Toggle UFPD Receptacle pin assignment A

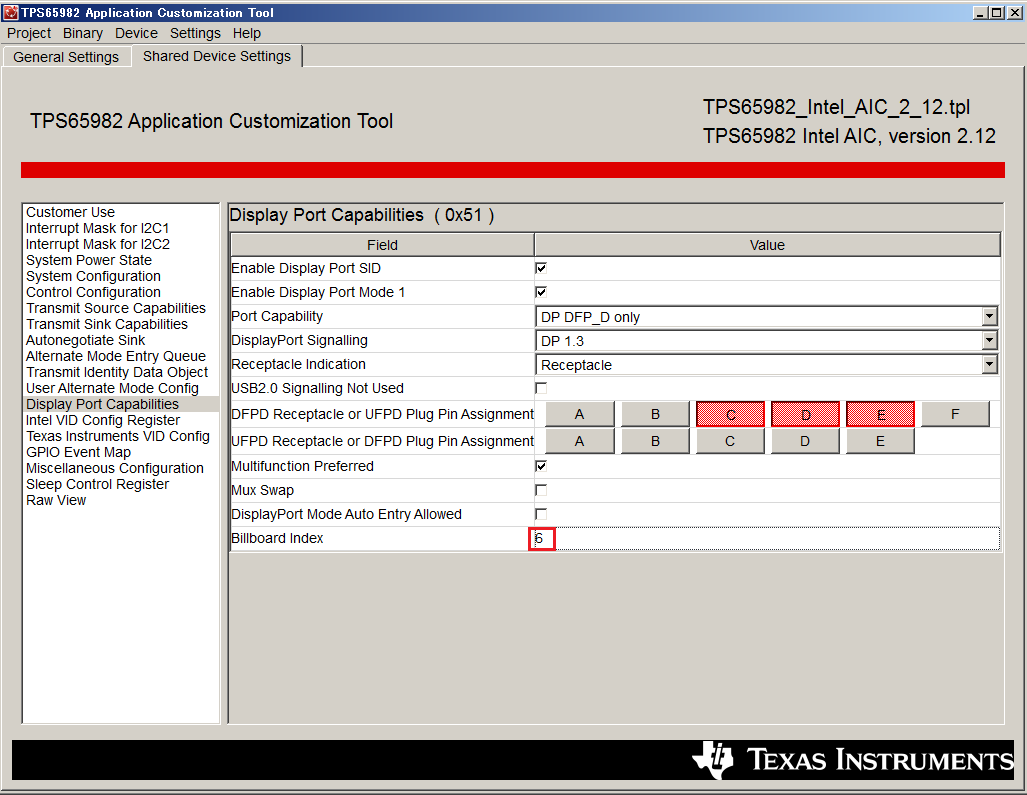pos(580,441)
